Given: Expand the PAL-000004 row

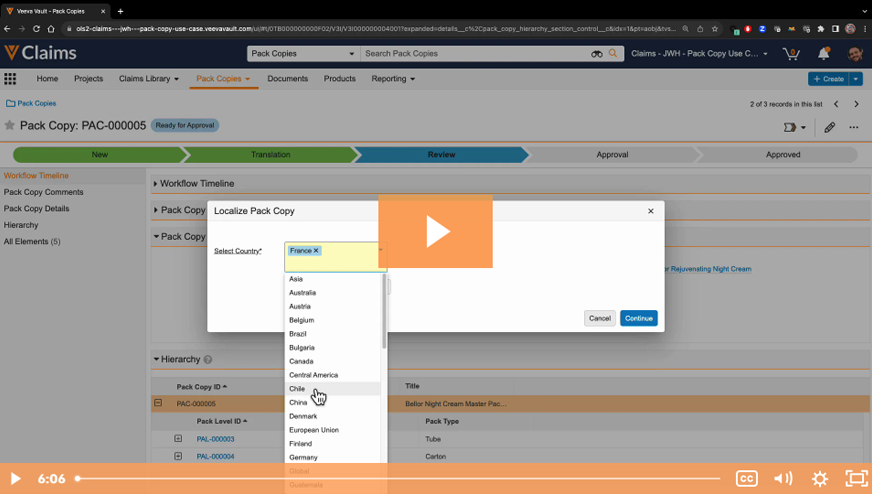Looking at the screenshot, I should point(178,456).
